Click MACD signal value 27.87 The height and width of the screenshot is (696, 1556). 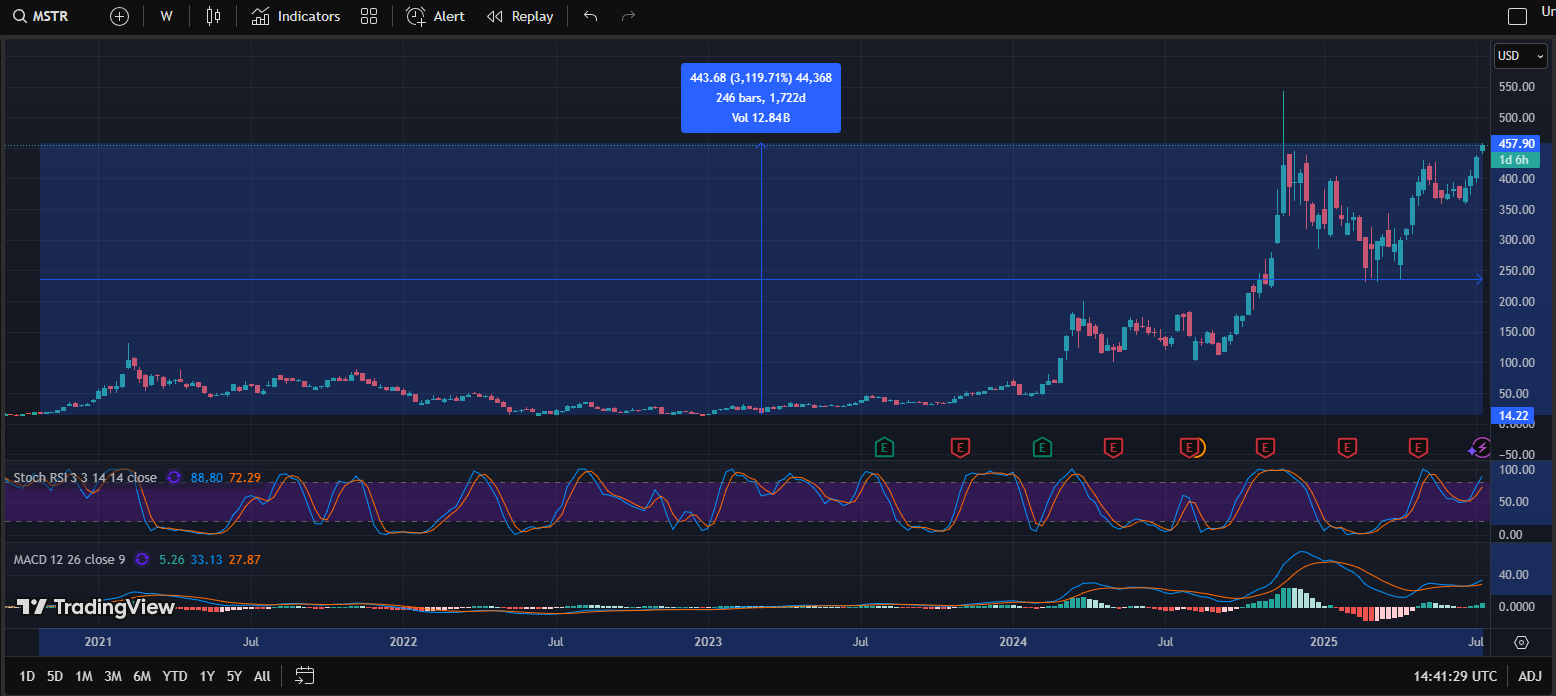click(x=244, y=559)
